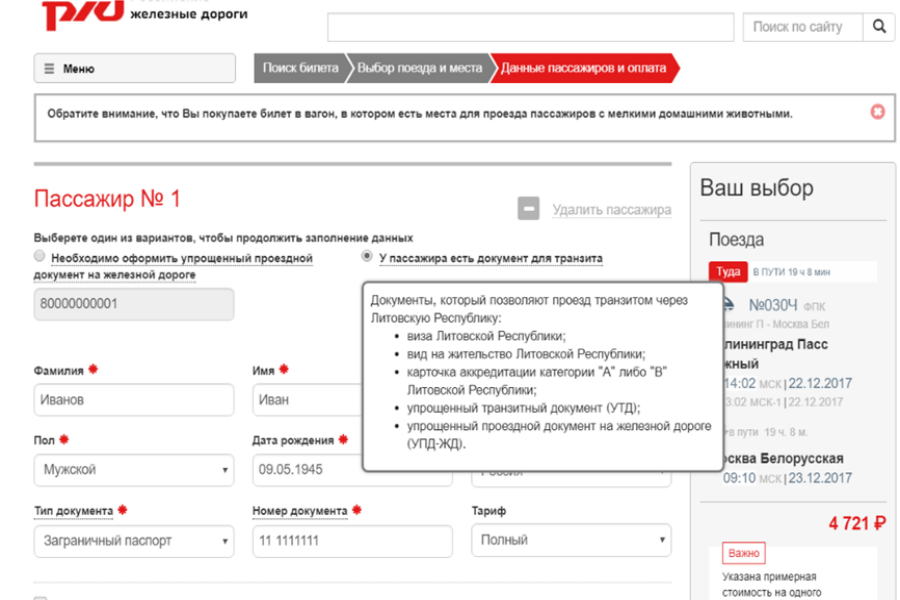Go to Поиск билета step
Screen dimensions: 900x600
[300, 68]
